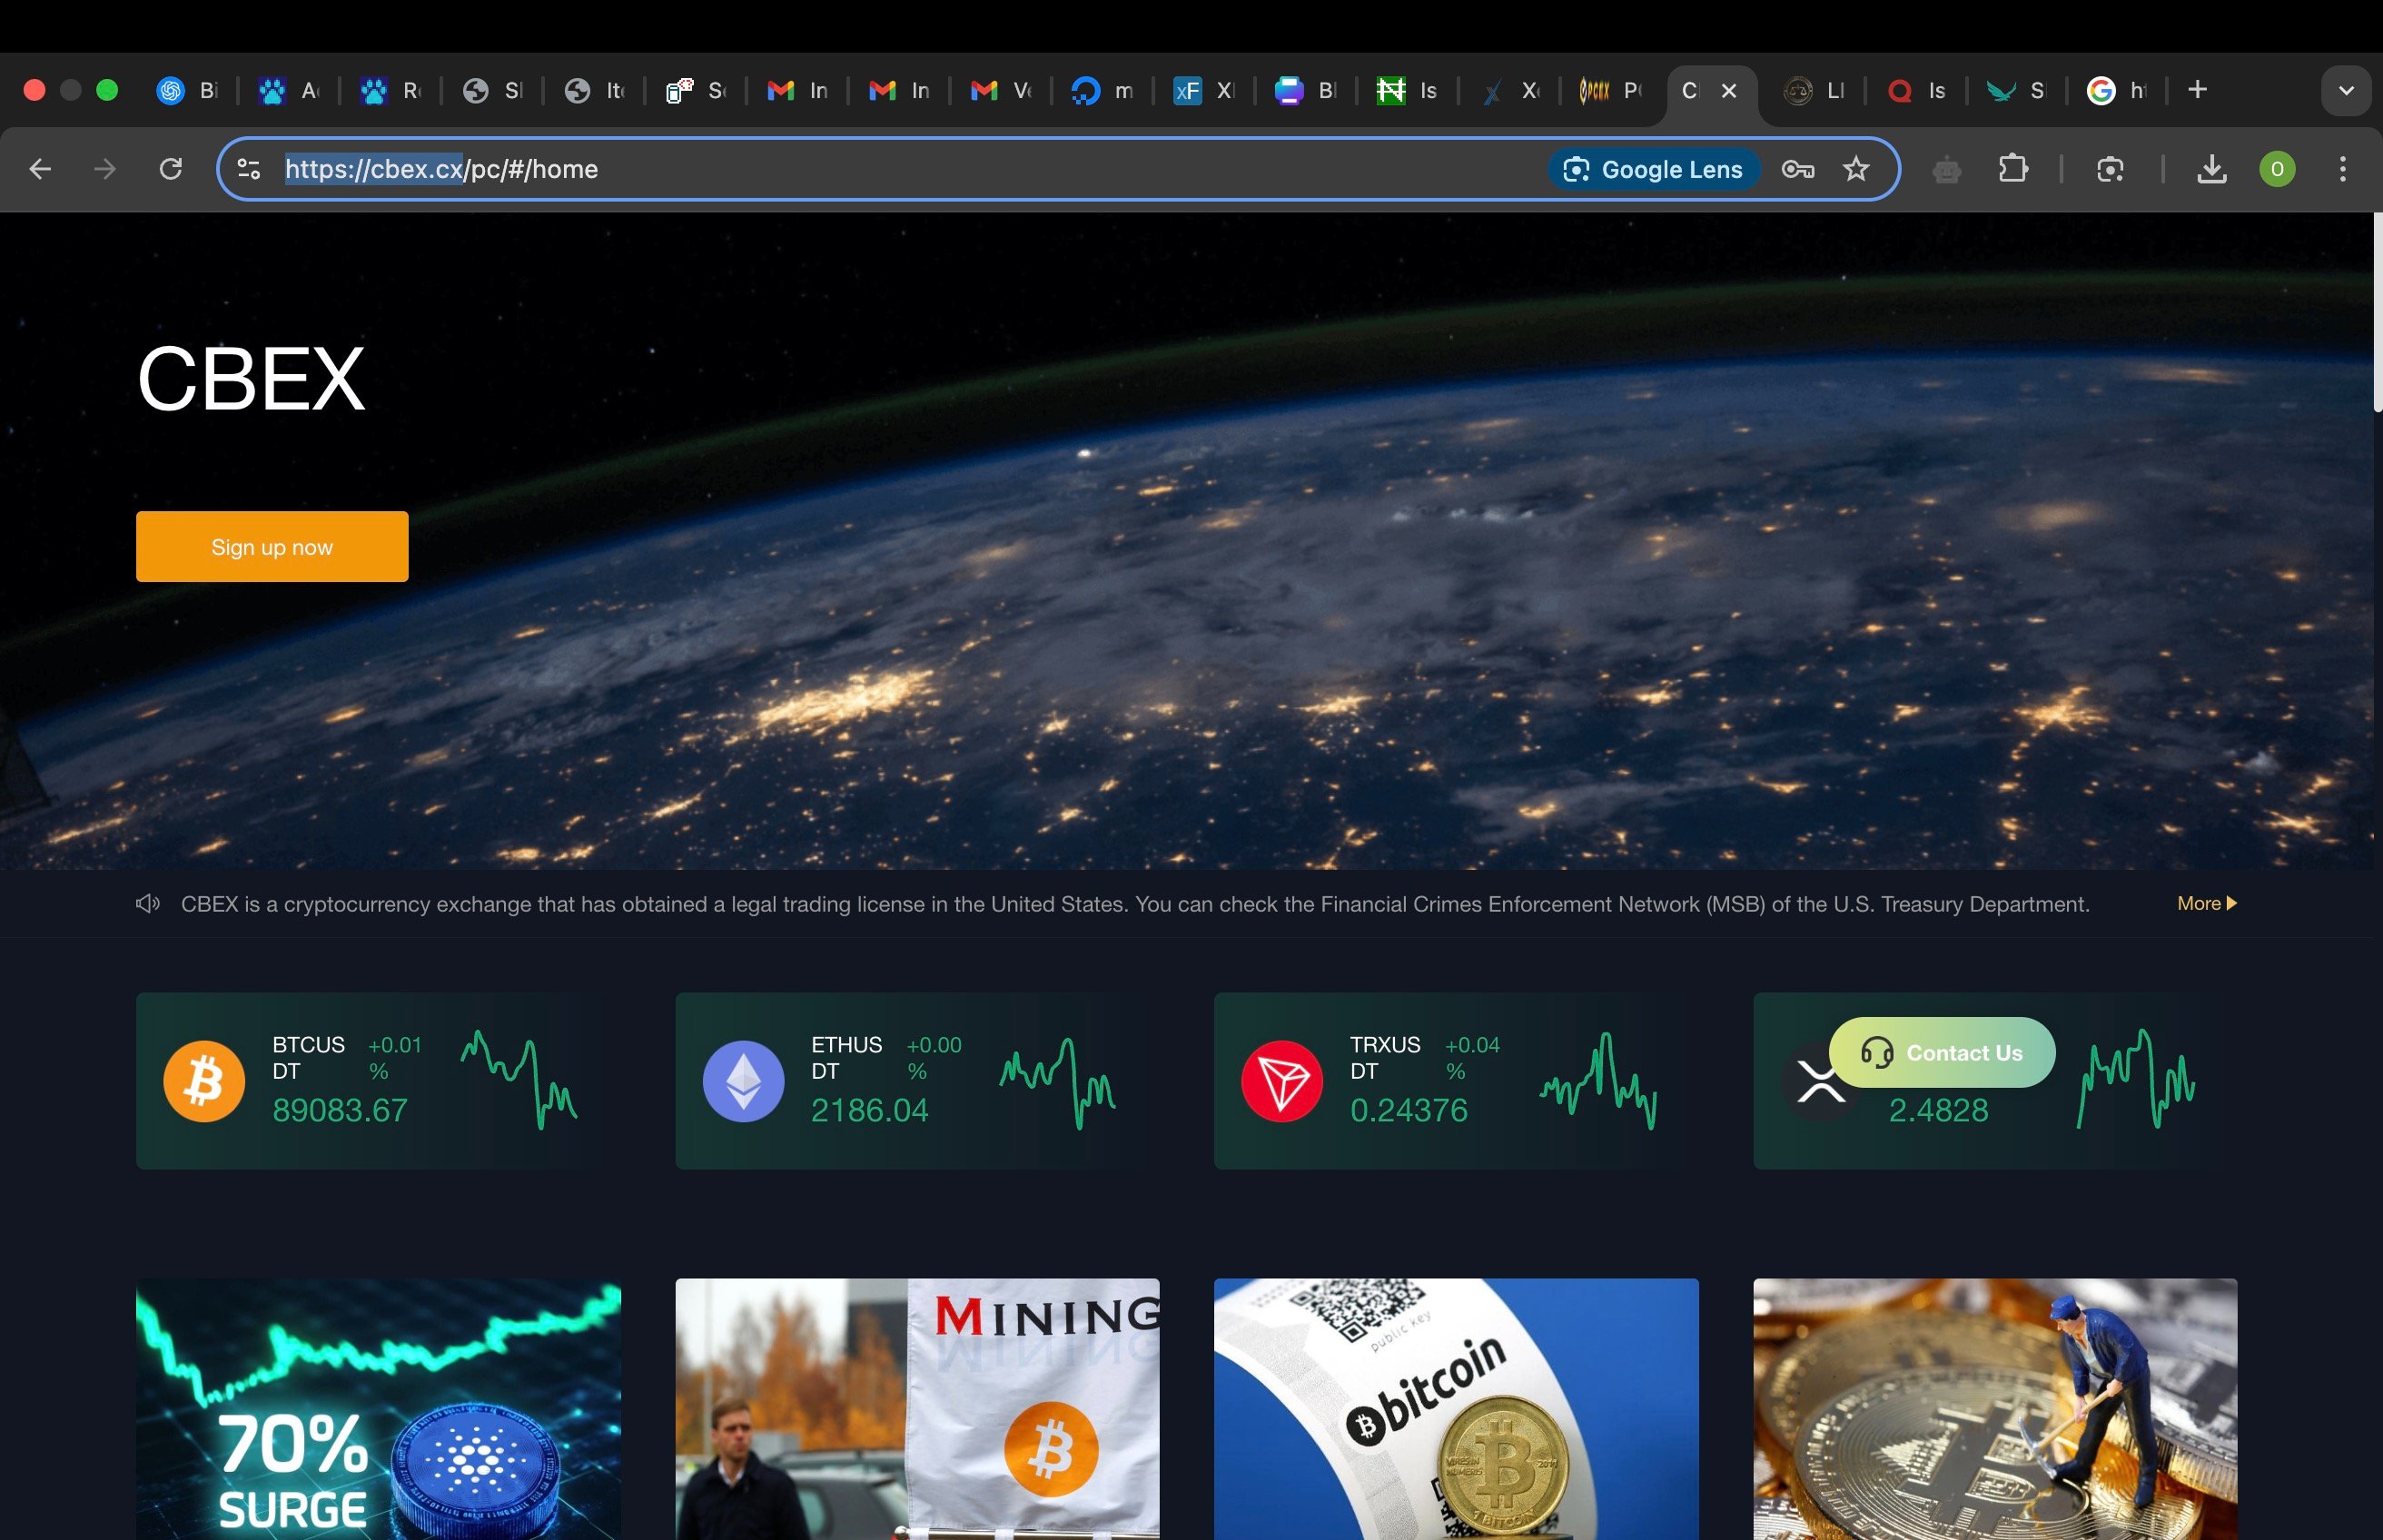The height and width of the screenshot is (1540, 2383).
Task: Open Chrome's three-dot menu
Action: coord(2342,169)
